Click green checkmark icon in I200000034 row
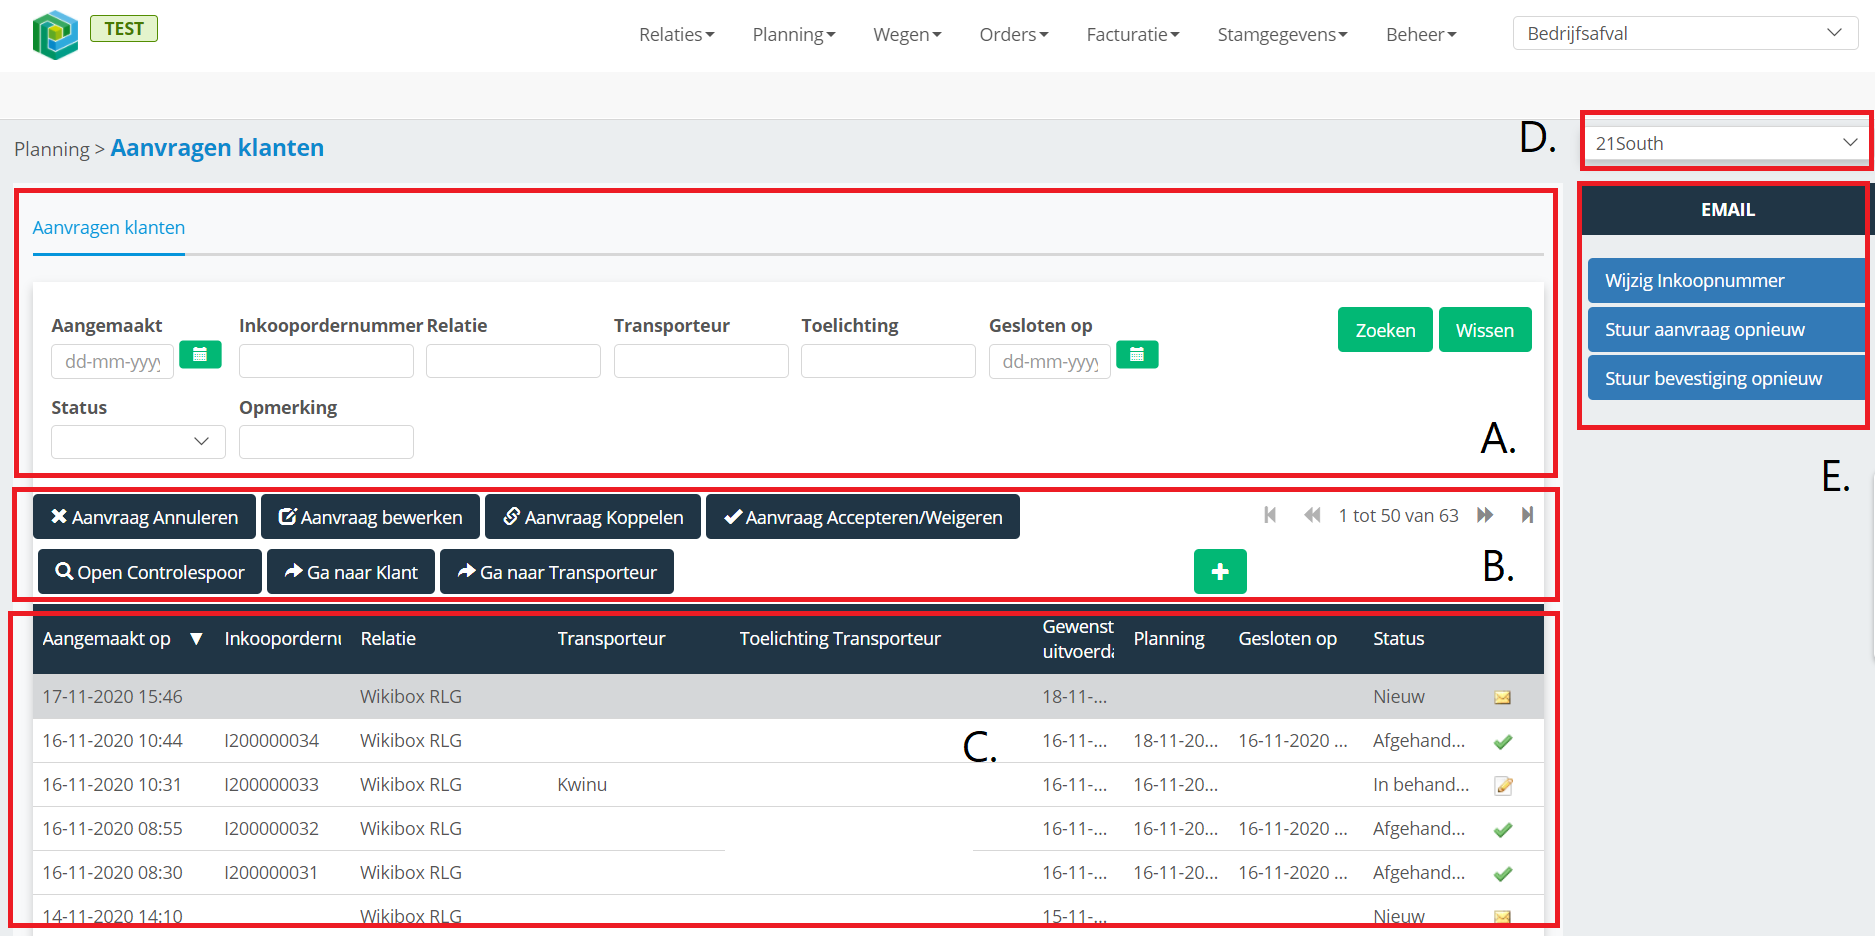1875x936 pixels. point(1502,742)
